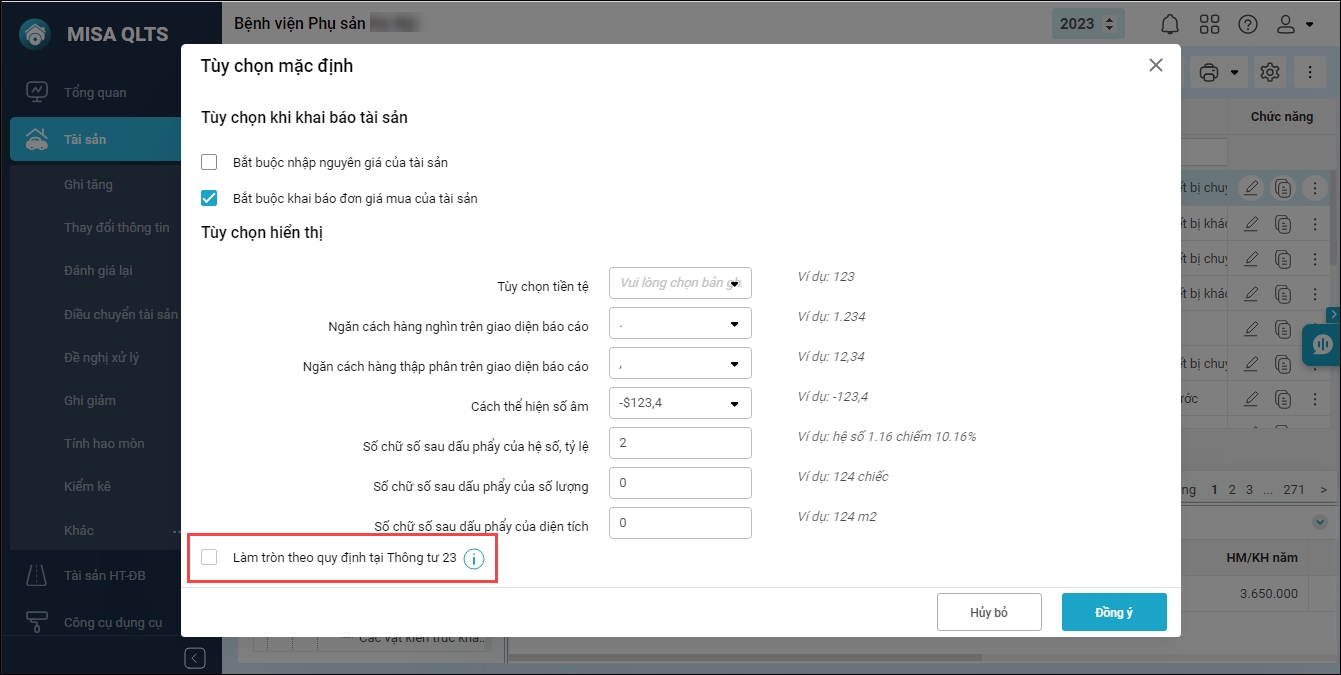Select Tính hao mòn menu item
The width and height of the screenshot is (1341, 675).
point(104,443)
